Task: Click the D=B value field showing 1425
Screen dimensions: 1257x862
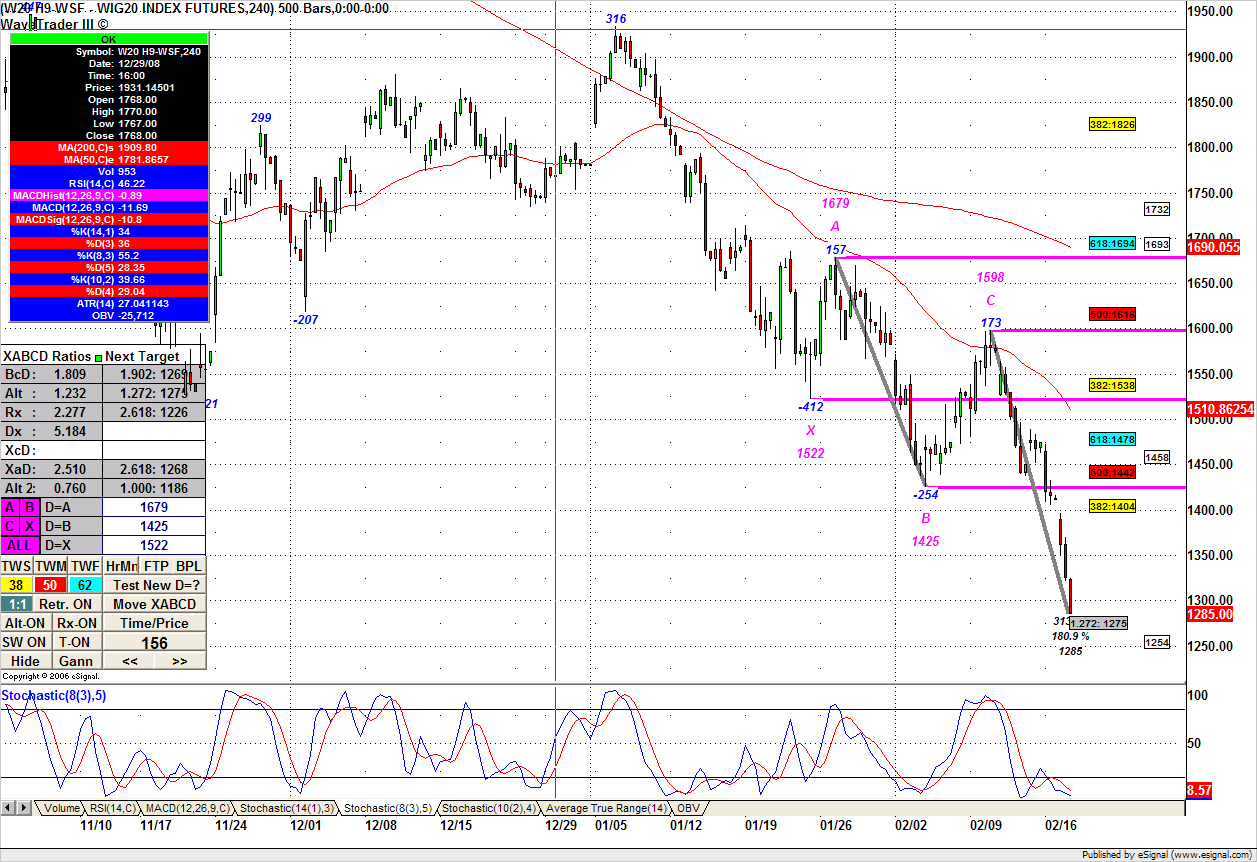Action: coord(154,526)
